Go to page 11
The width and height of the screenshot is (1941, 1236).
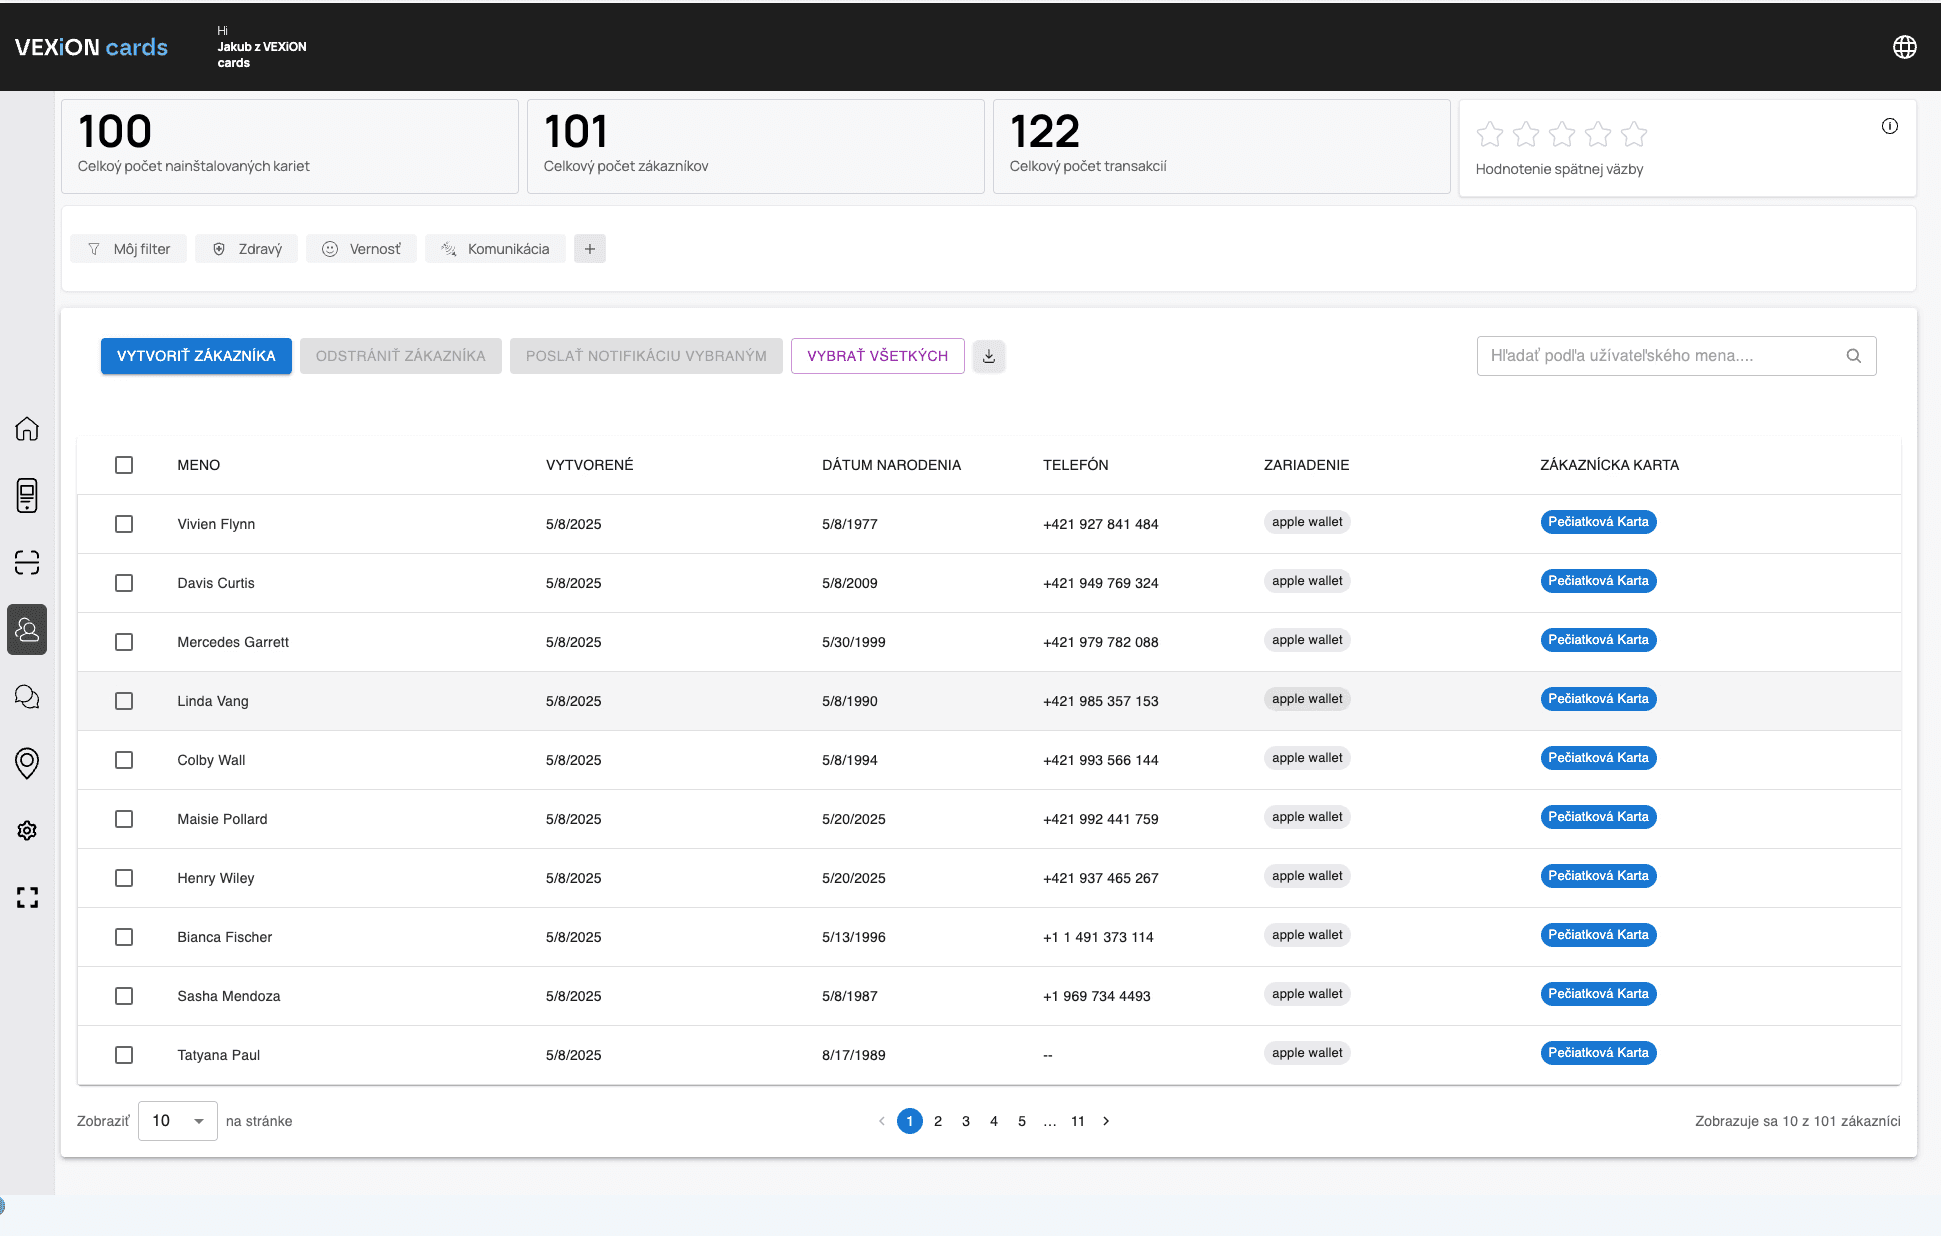pyautogui.click(x=1078, y=1121)
